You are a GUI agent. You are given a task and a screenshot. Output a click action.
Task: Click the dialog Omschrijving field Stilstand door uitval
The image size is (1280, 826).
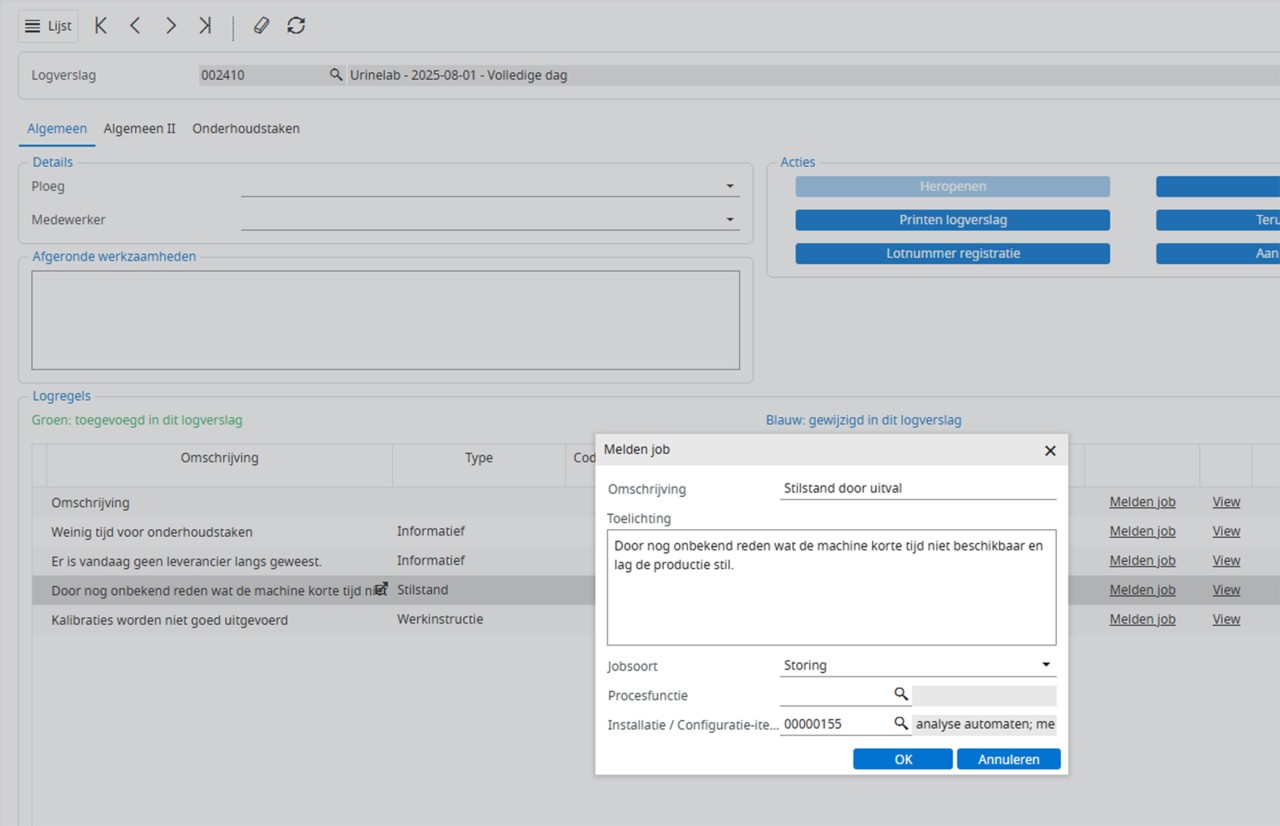point(918,489)
